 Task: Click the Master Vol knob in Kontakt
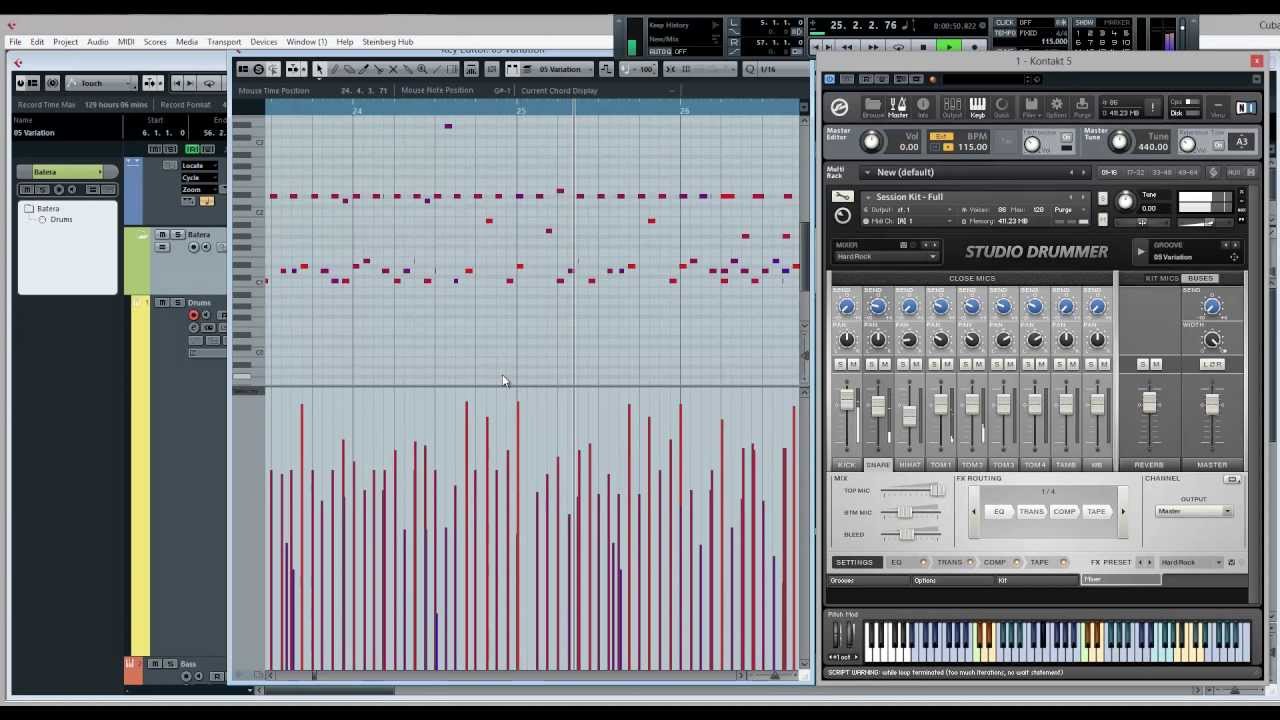click(871, 142)
